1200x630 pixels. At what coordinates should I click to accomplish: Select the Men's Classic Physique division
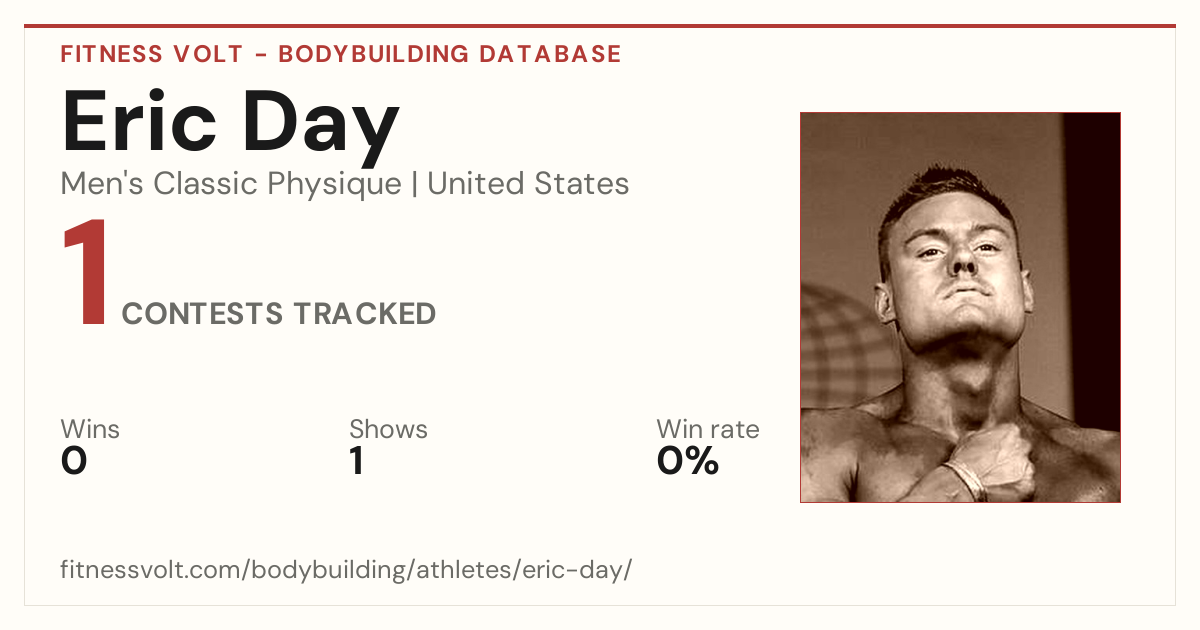[231, 184]
